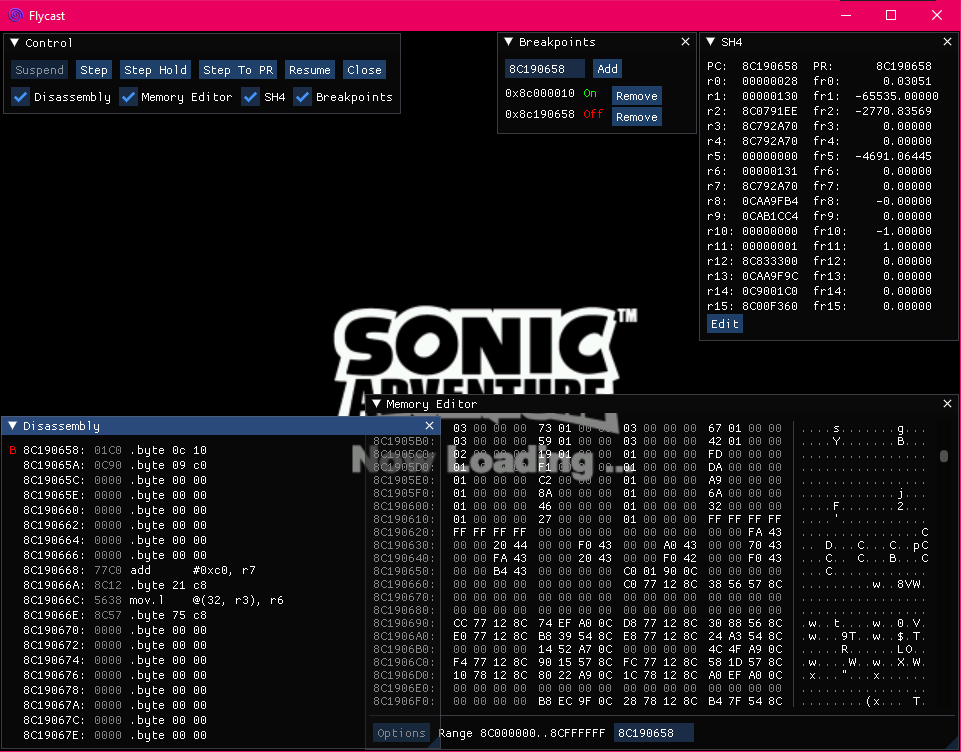
Task: Click breakpoint marker B at address 8C190658
Action: pyautogui.click(x=13, y=450)
